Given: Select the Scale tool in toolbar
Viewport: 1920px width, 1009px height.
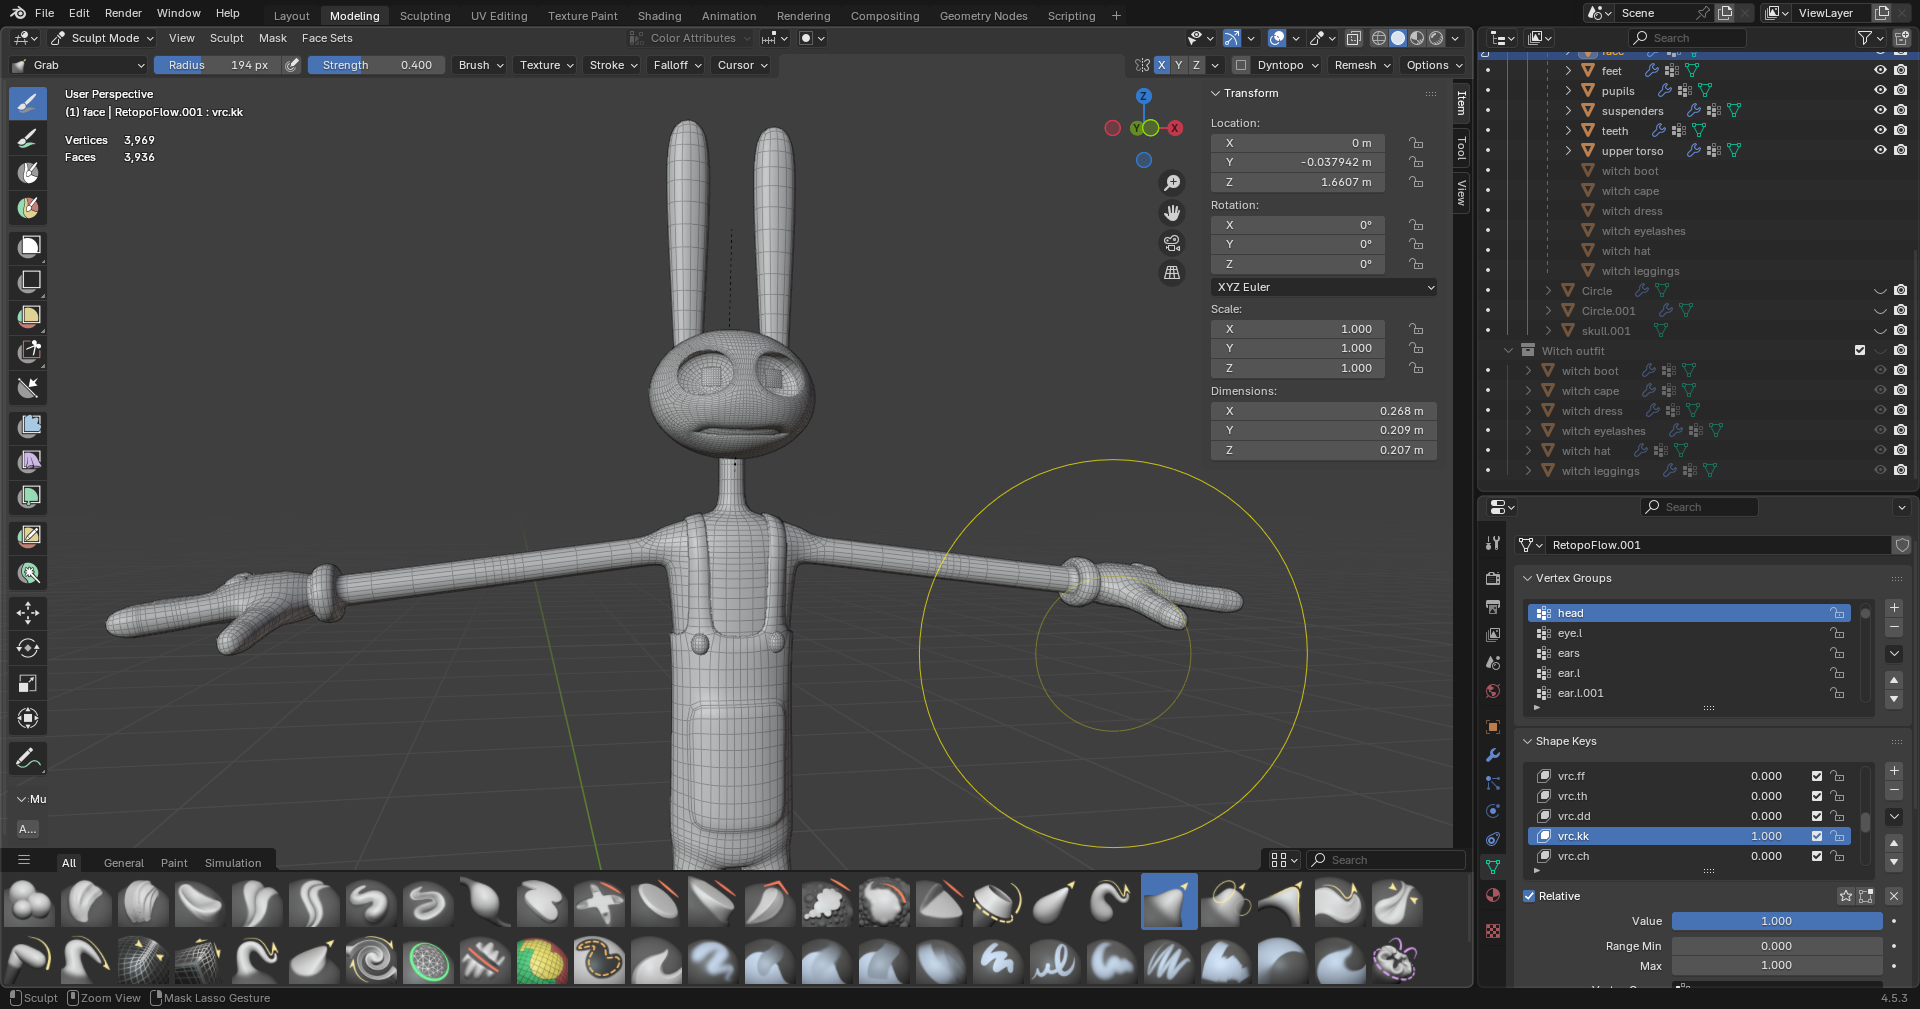Looking at the screenshot, I should coord(28,683).
